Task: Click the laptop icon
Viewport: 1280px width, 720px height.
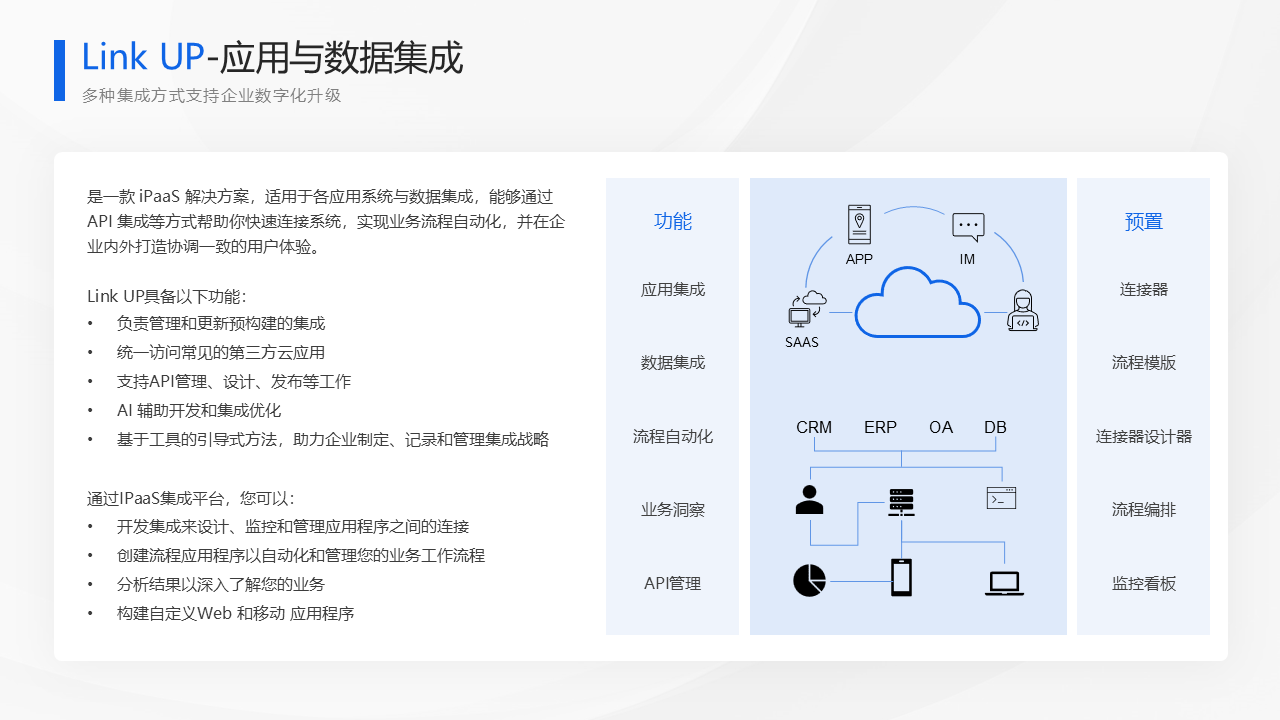Action: (x=1004, y=583)
